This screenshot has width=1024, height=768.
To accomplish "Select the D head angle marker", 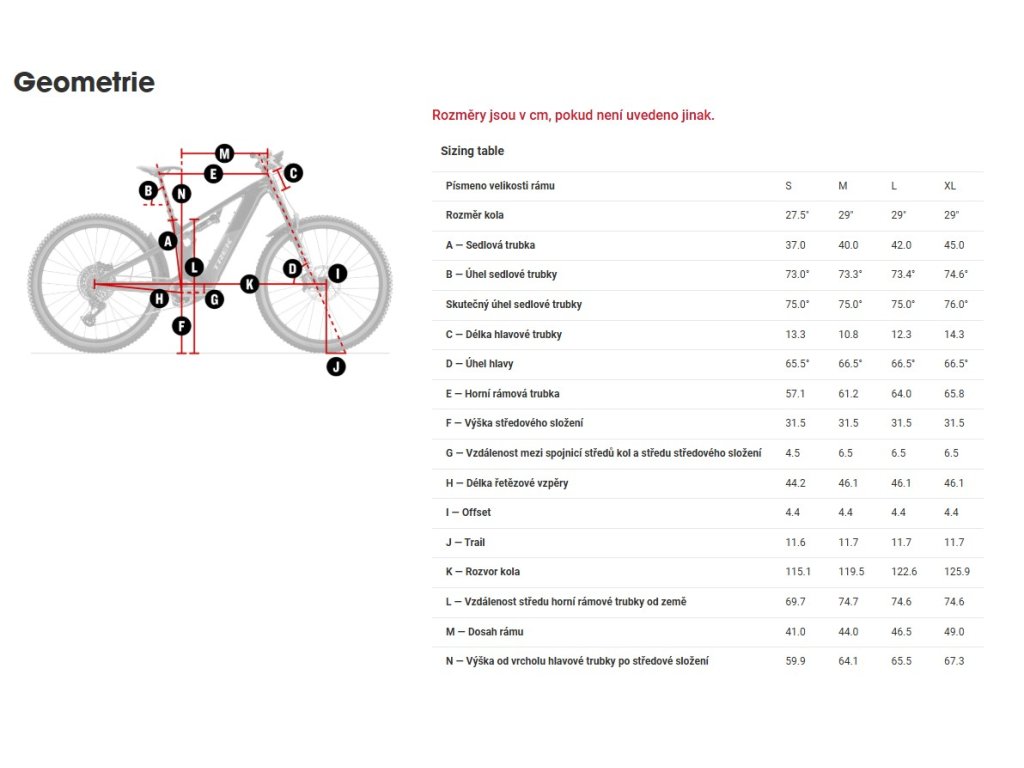I will (293, 268).
